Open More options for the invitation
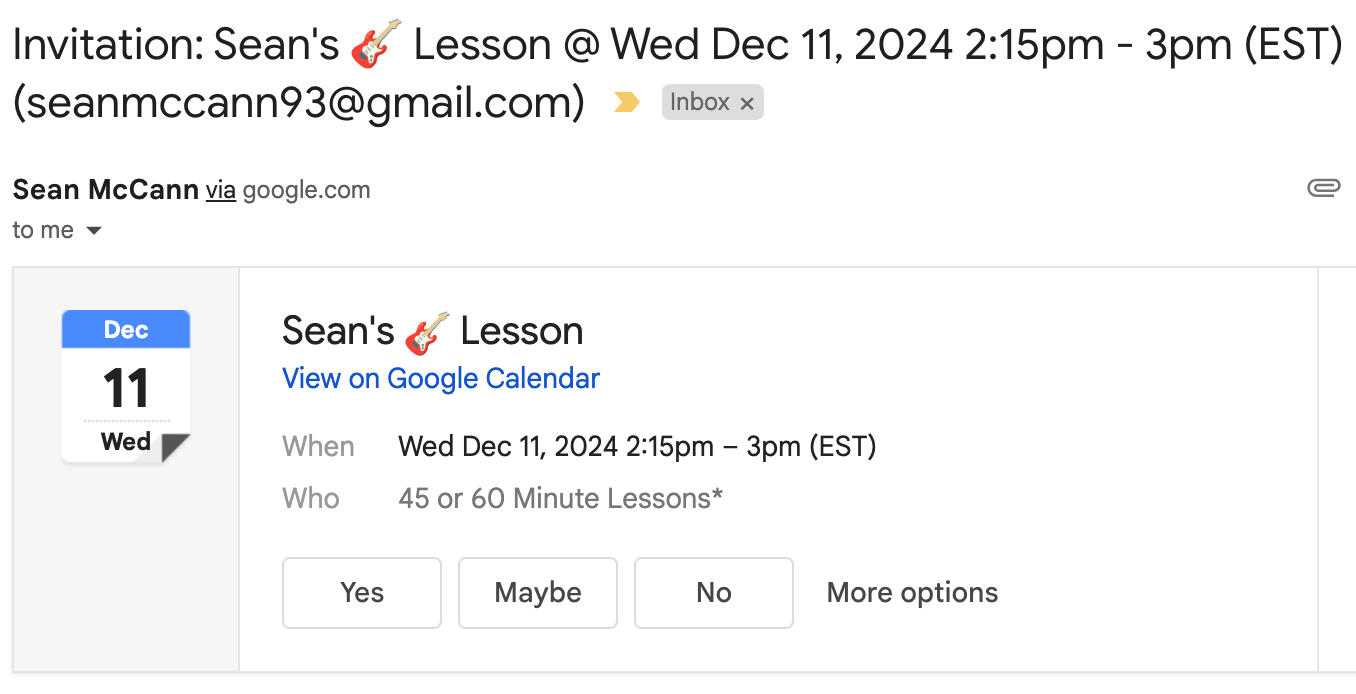This screenshot has height=694, width=1356. [912, 593]
